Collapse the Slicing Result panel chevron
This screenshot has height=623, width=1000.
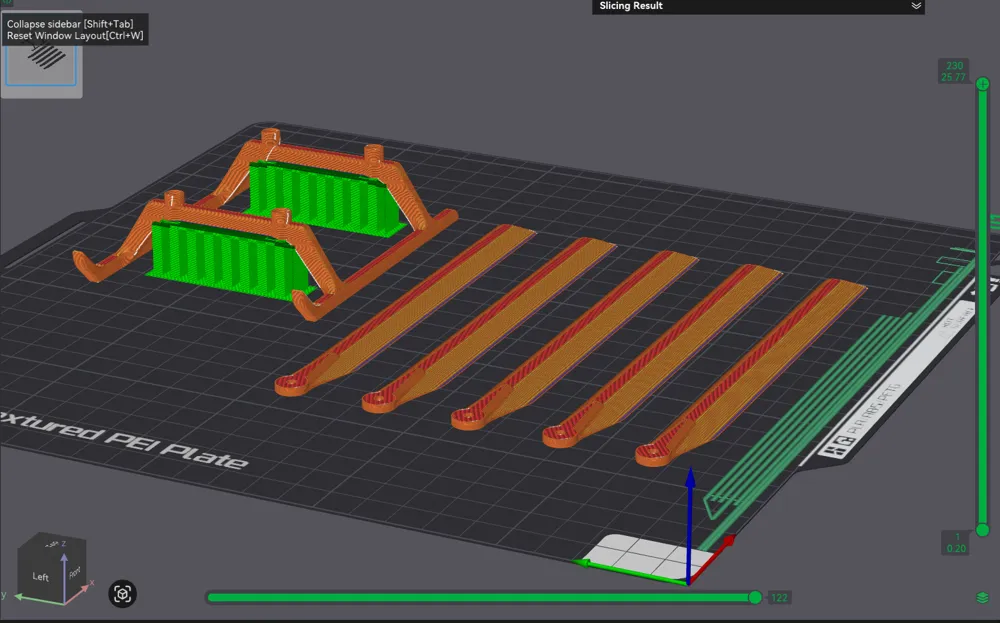click(916, 6)
